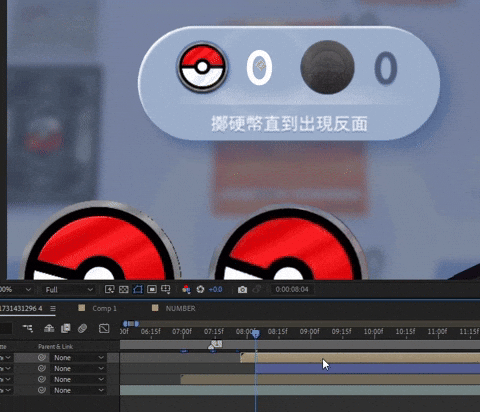Enable Motion Blur for layers
Screen dimensions: 480x412
point(82,329)
